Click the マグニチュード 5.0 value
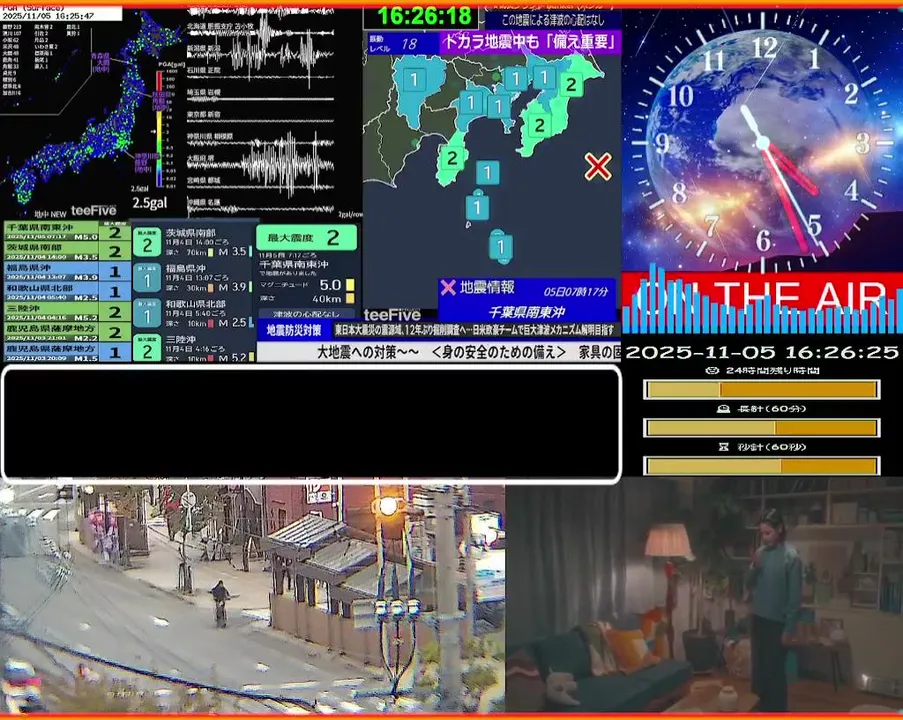 coord(330,285)
